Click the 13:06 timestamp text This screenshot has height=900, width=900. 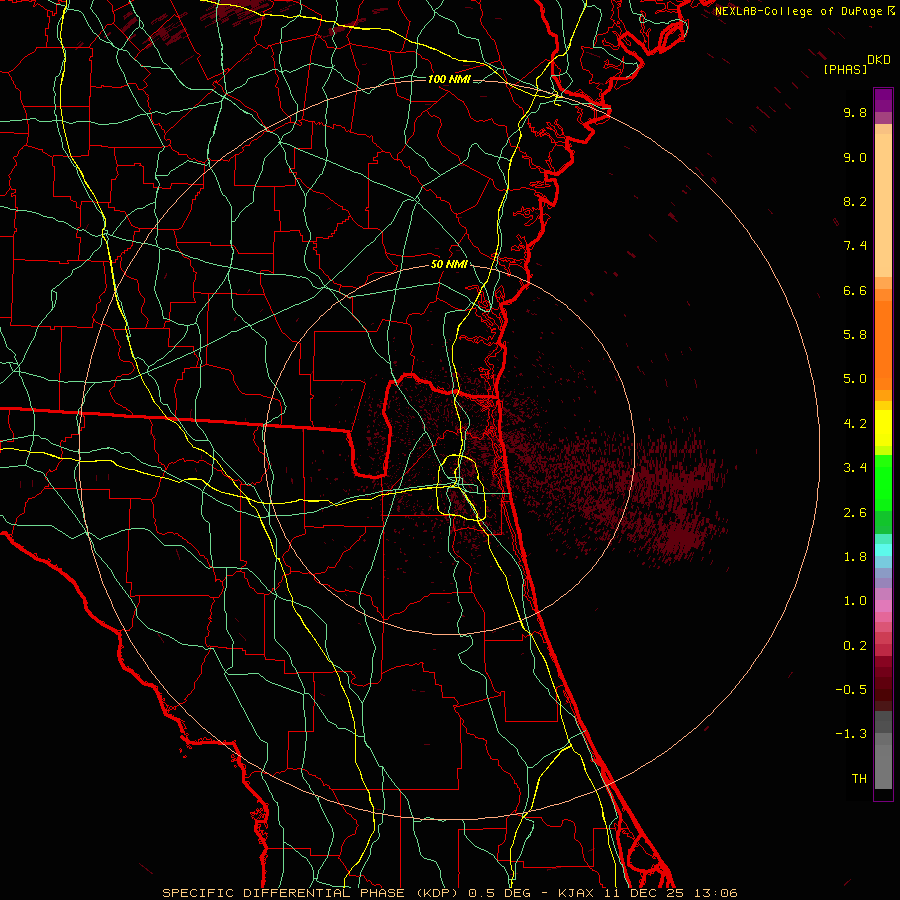point(715,893)
